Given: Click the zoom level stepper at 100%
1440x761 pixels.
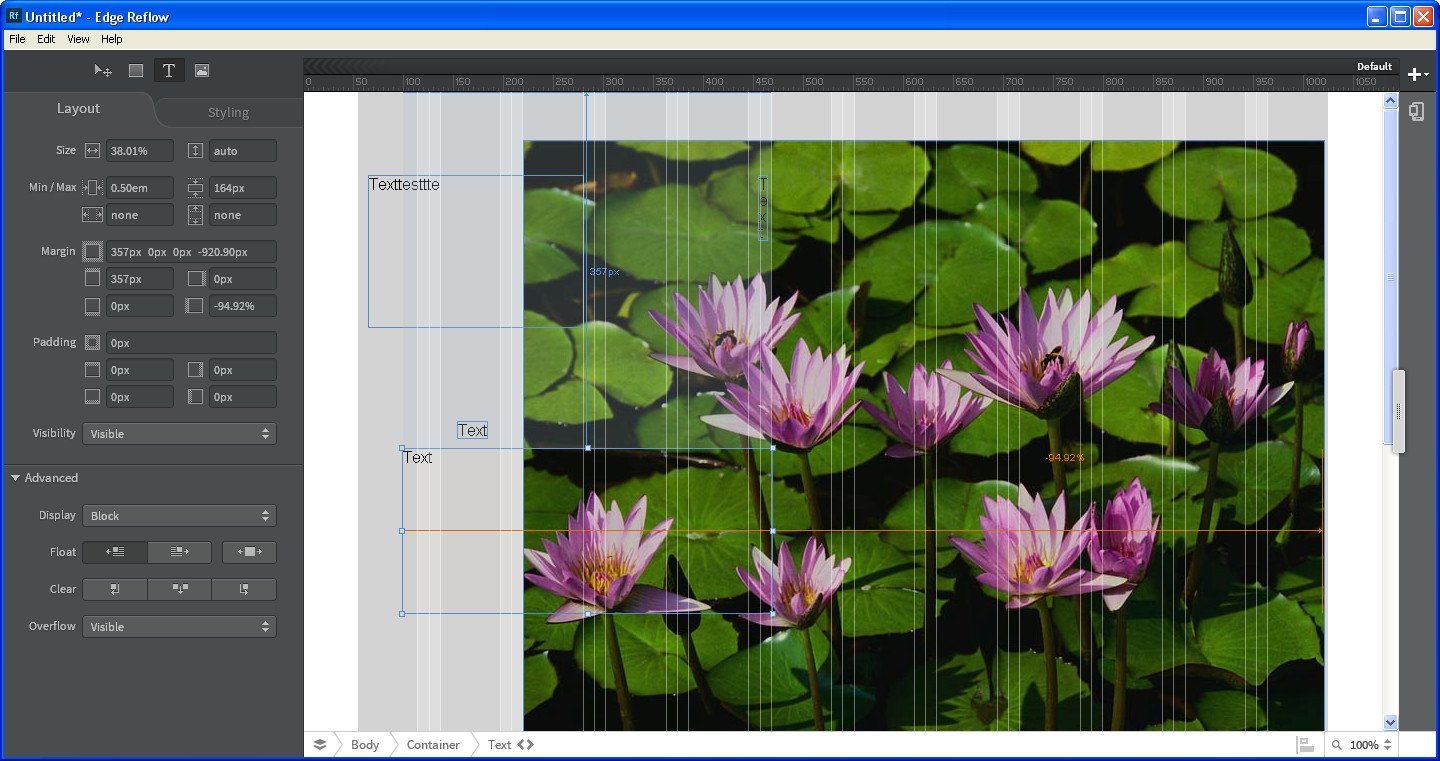Looking at the screenshot, I should pyautogui.click(x=1388, y=745).
